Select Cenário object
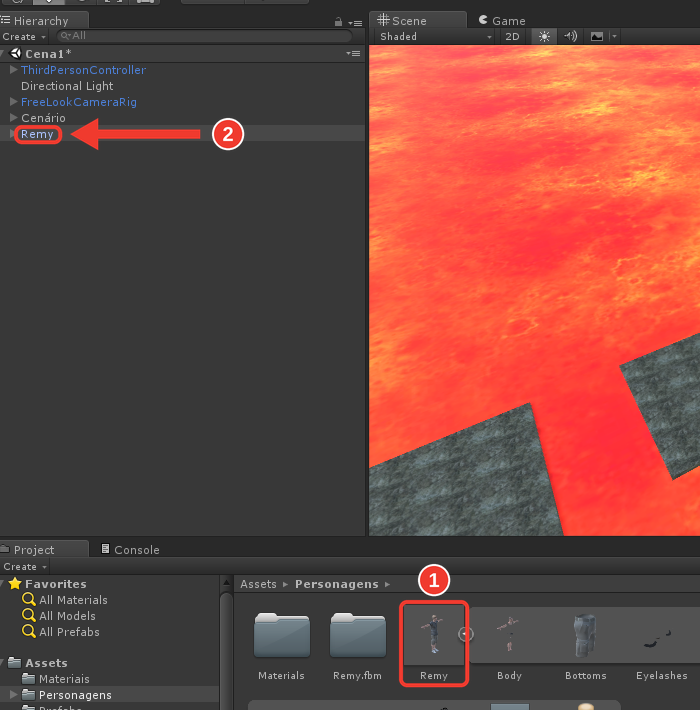 (x=43, y=118)
